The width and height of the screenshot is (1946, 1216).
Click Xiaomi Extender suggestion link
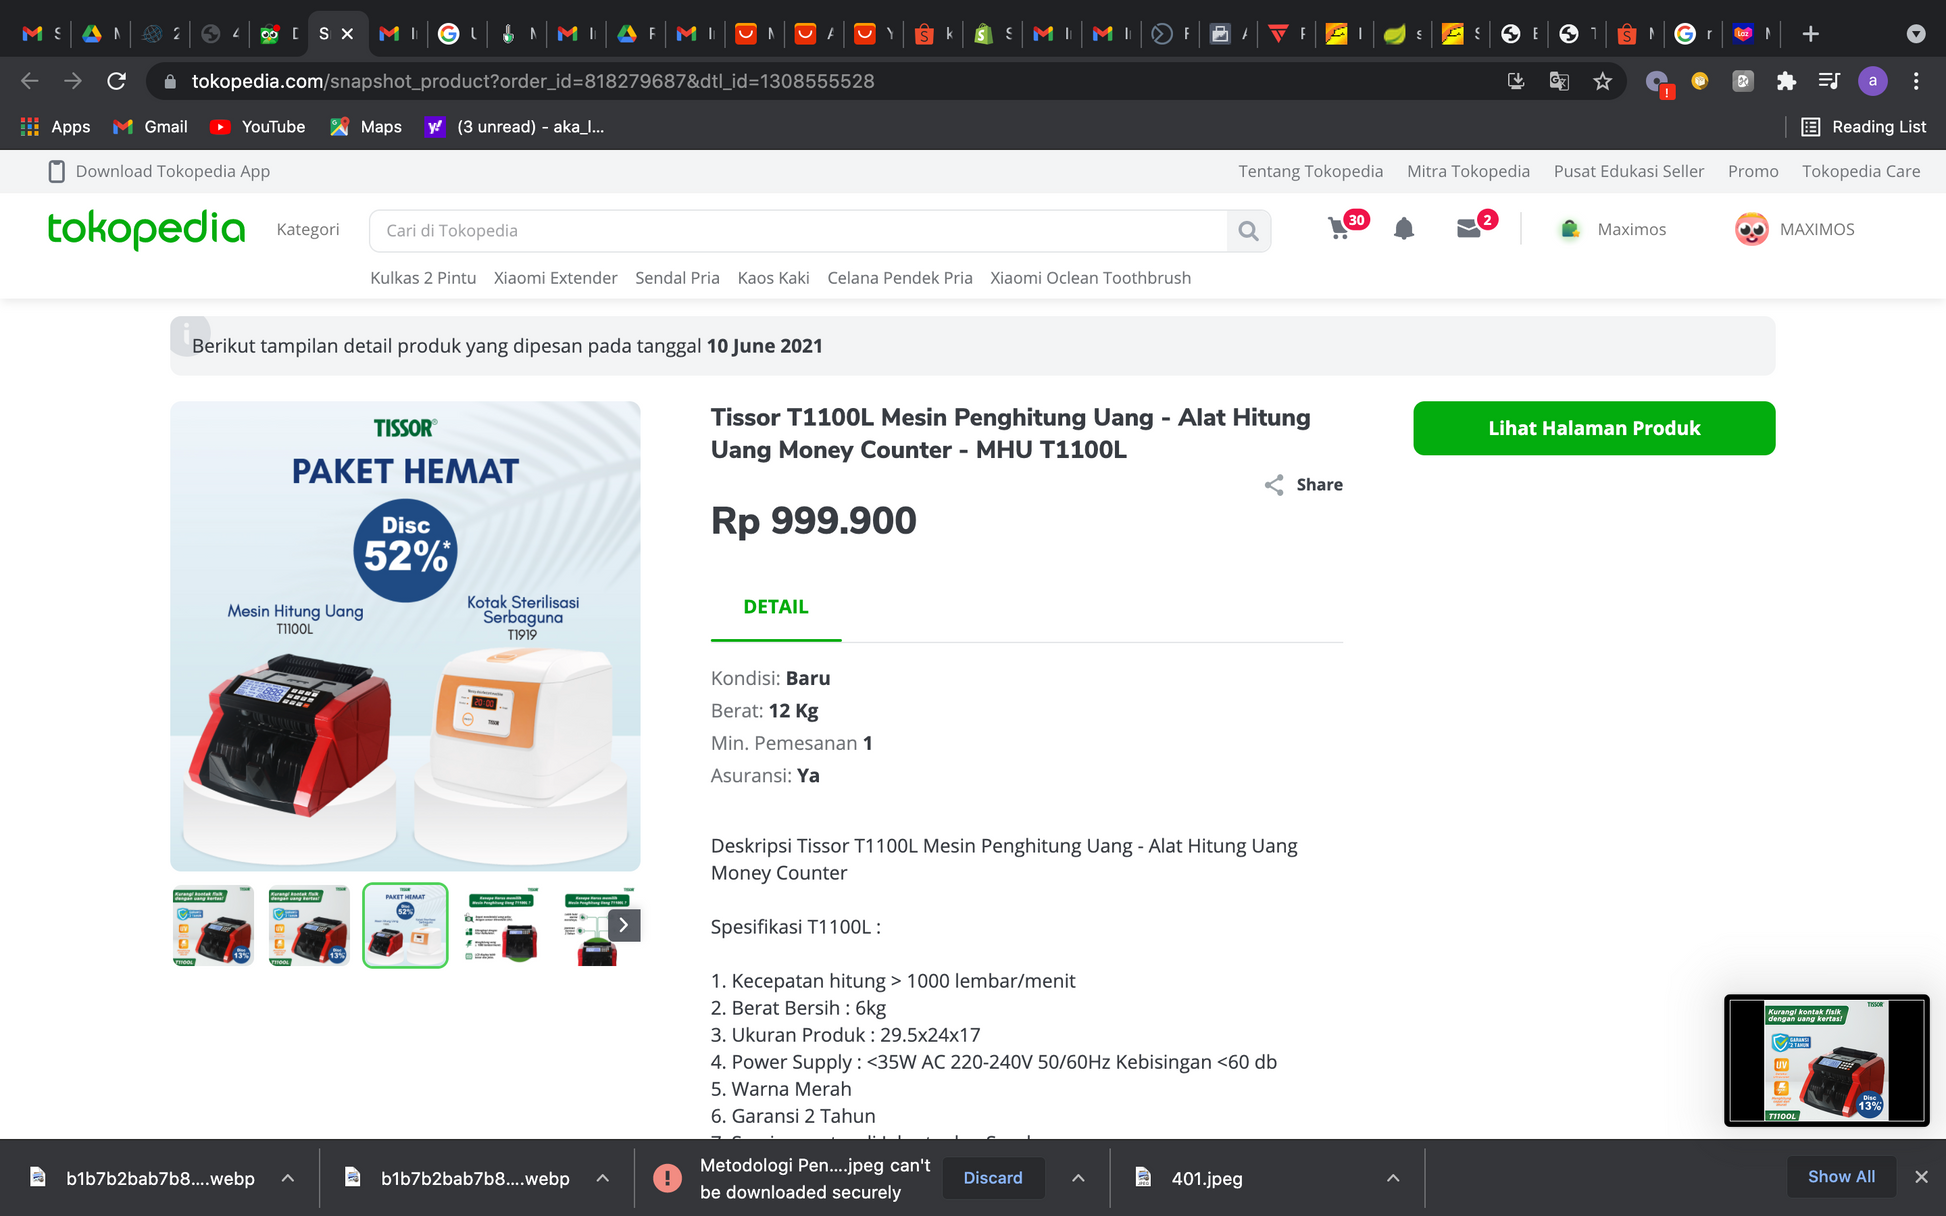click(x=555, y=278)
